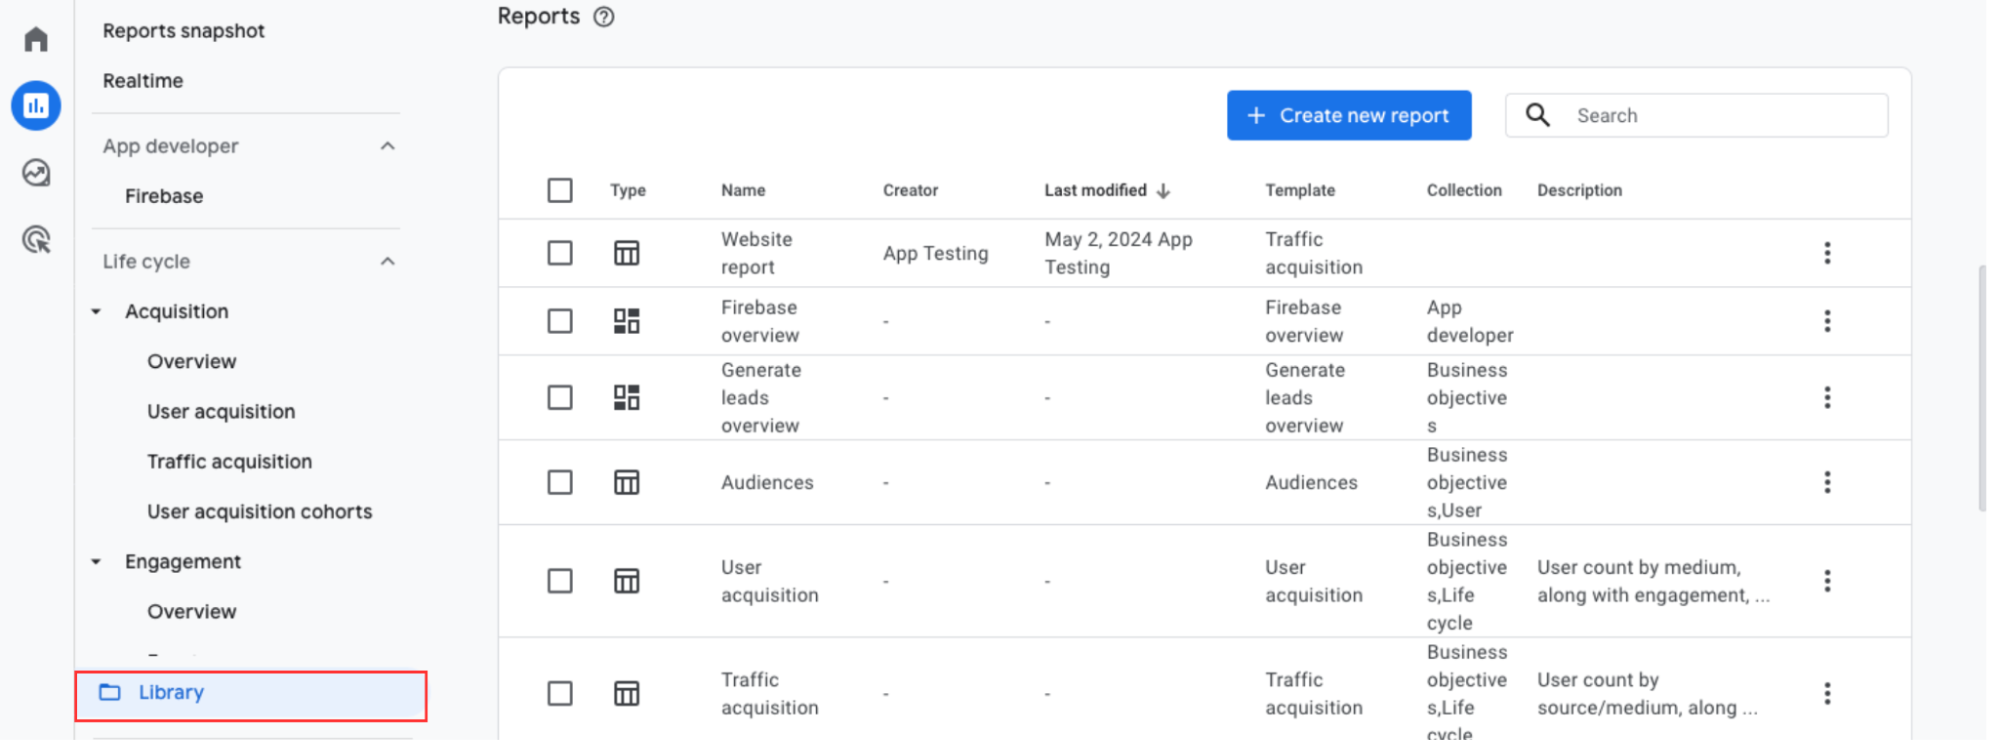The width and height of the screenshot is (1999, 745).
Task: Click the Reports help question mark icon
Action: (604, 17)
